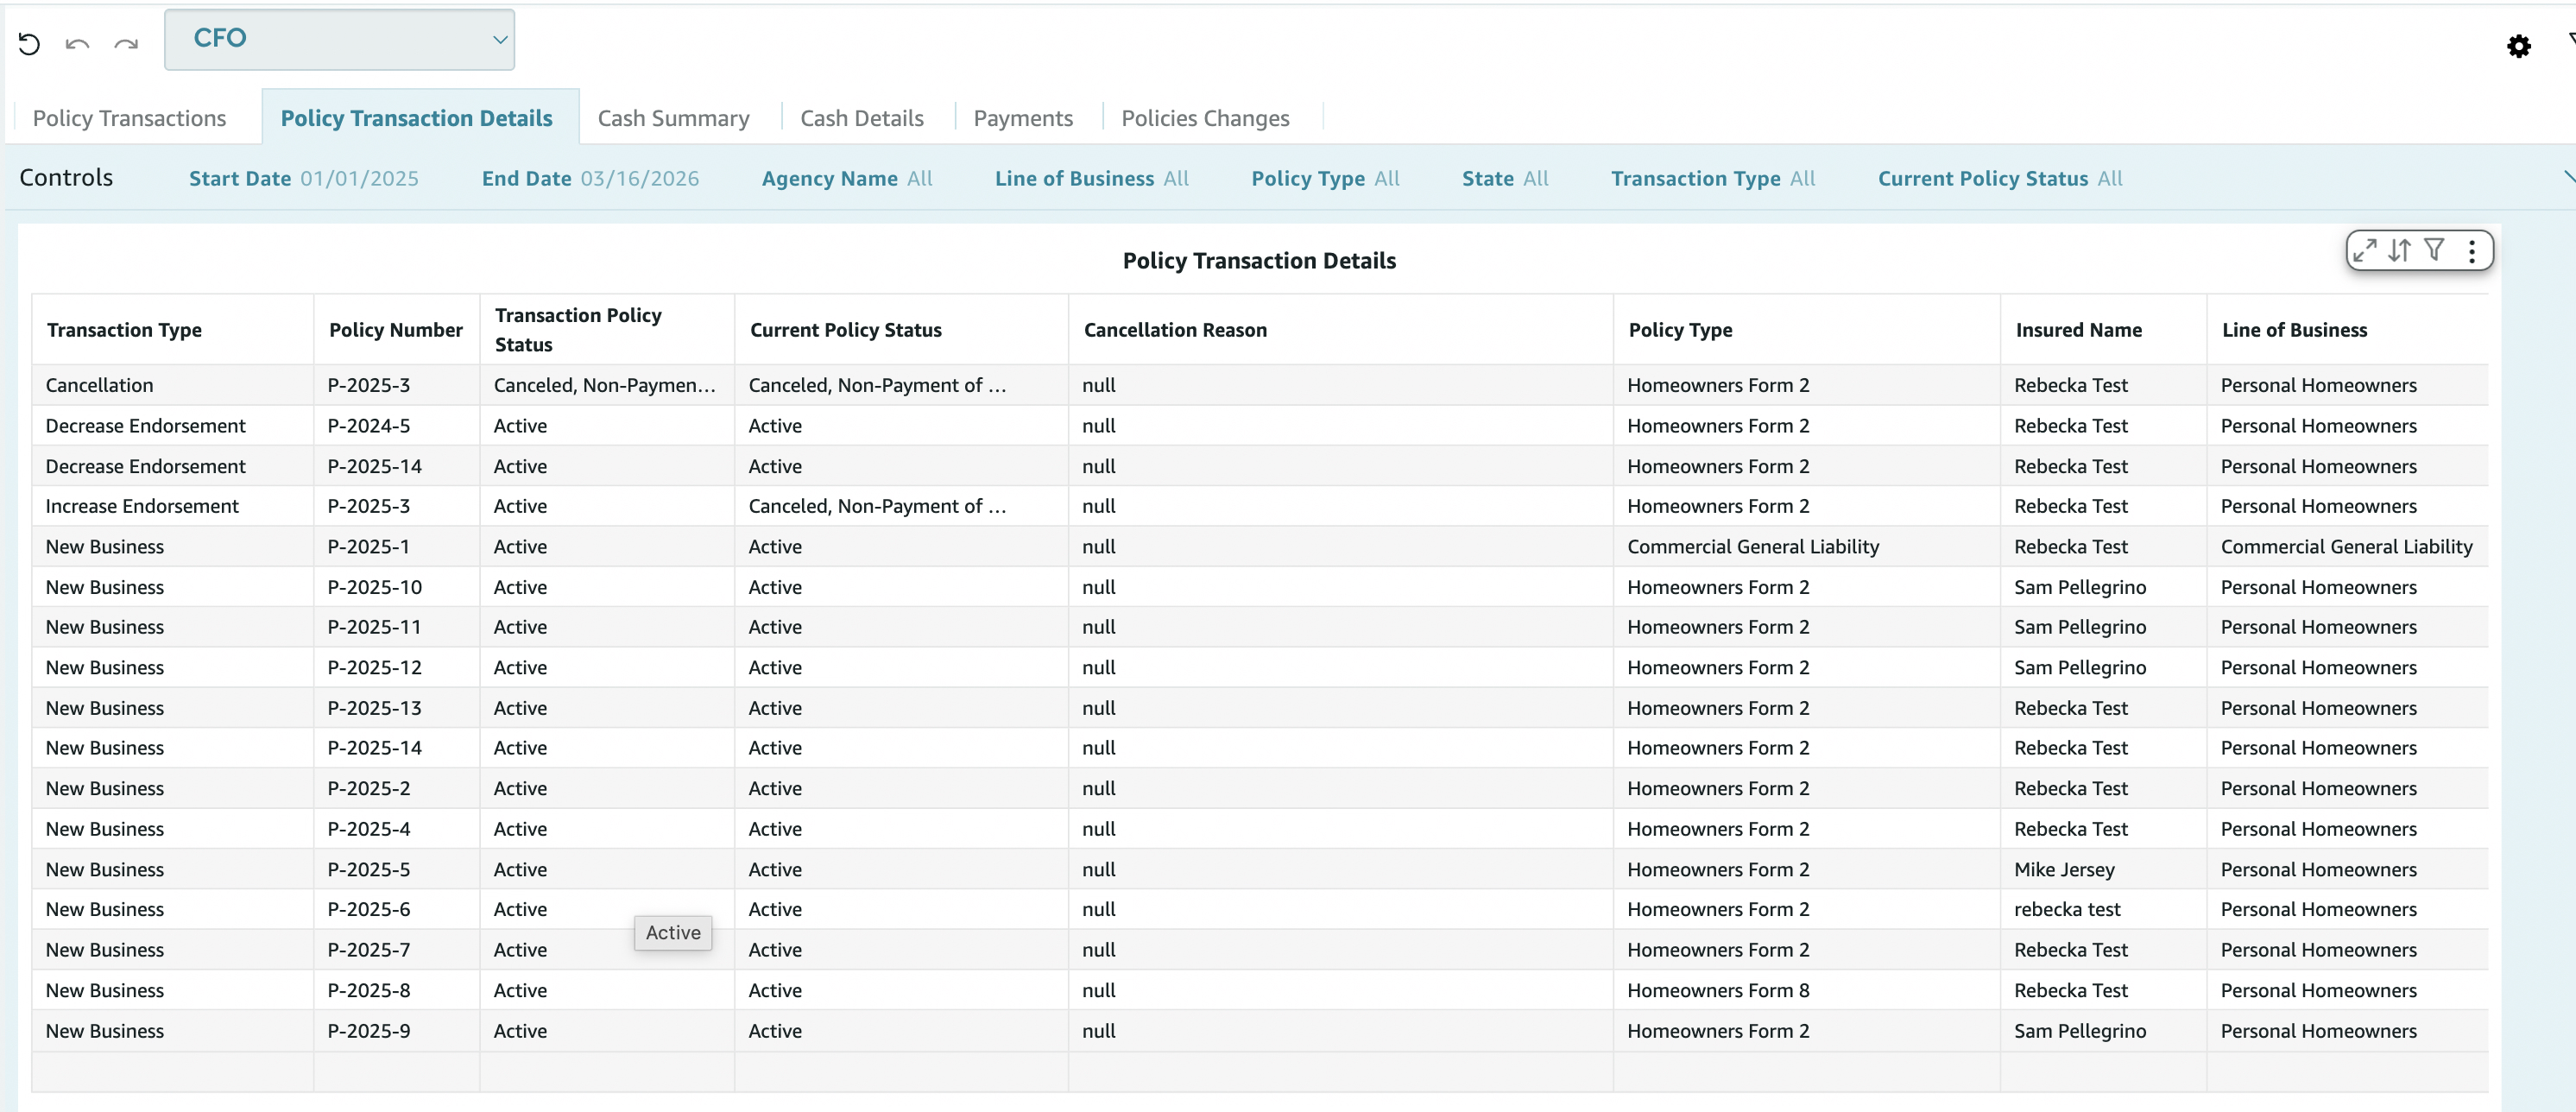
Task: Open the Transaction Type filter control
Action: tap(1712, 178)
